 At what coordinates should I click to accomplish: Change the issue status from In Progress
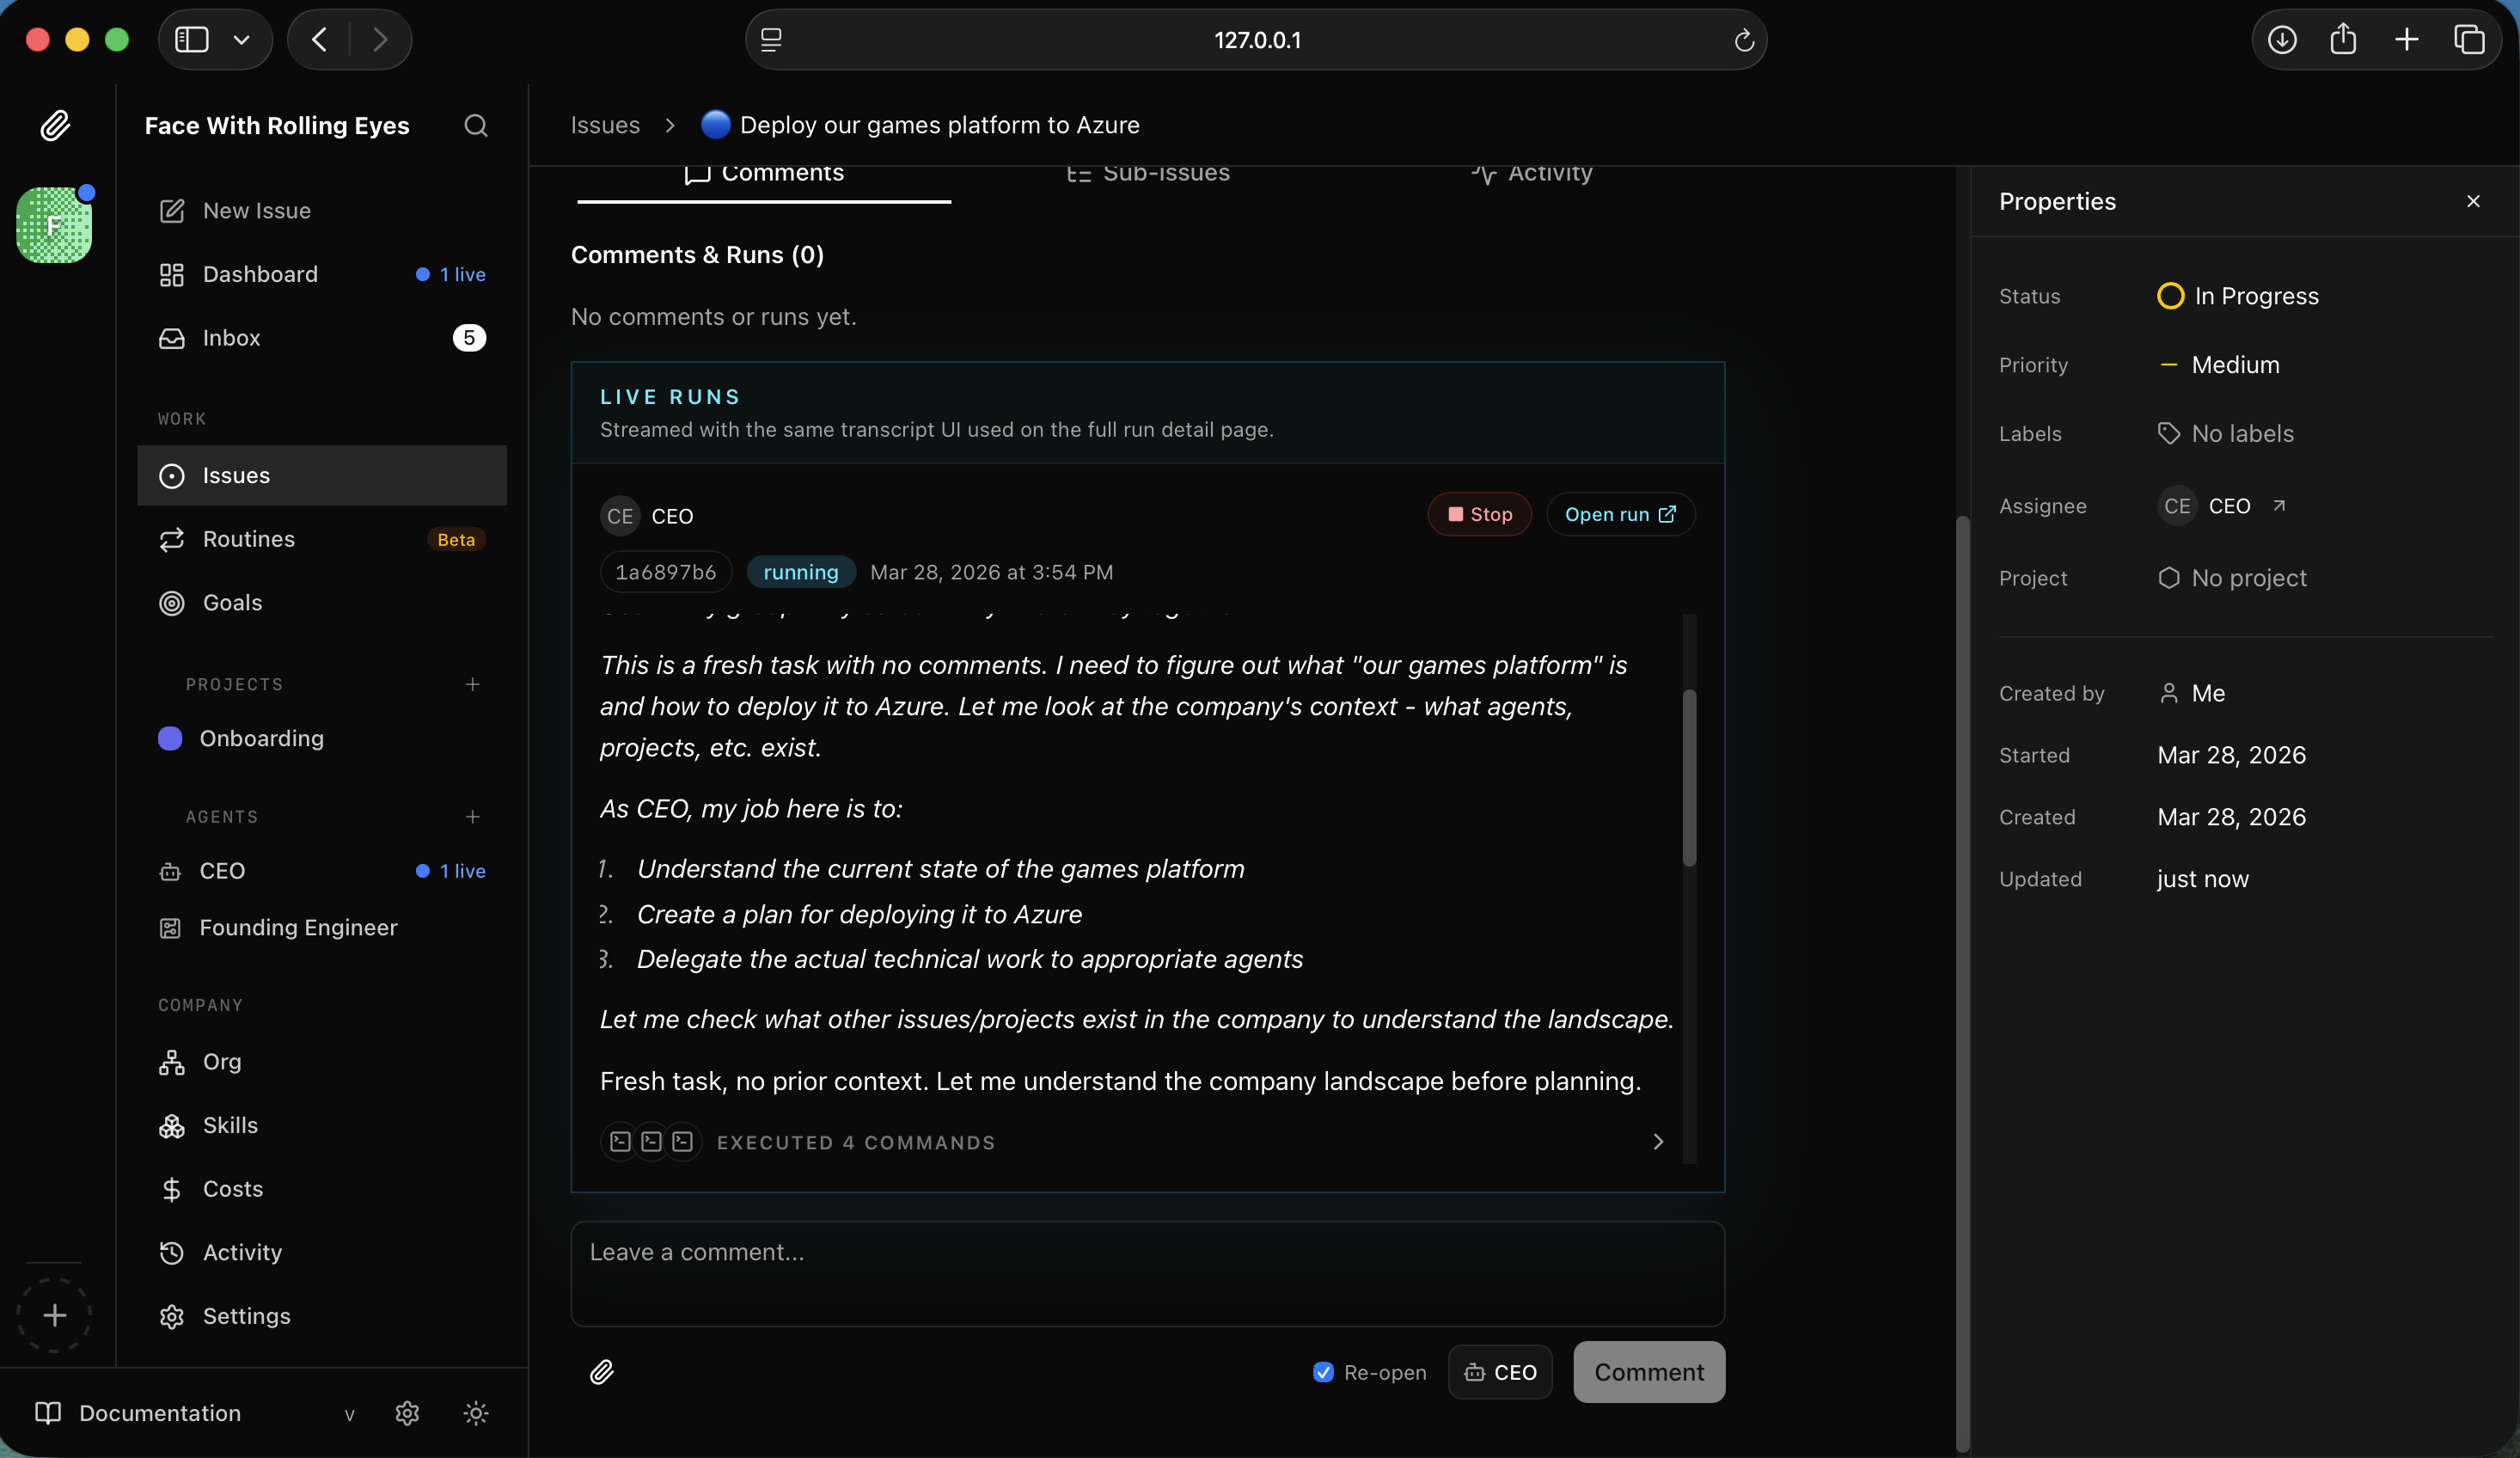pyautogui.click(x=2240, y=295)
